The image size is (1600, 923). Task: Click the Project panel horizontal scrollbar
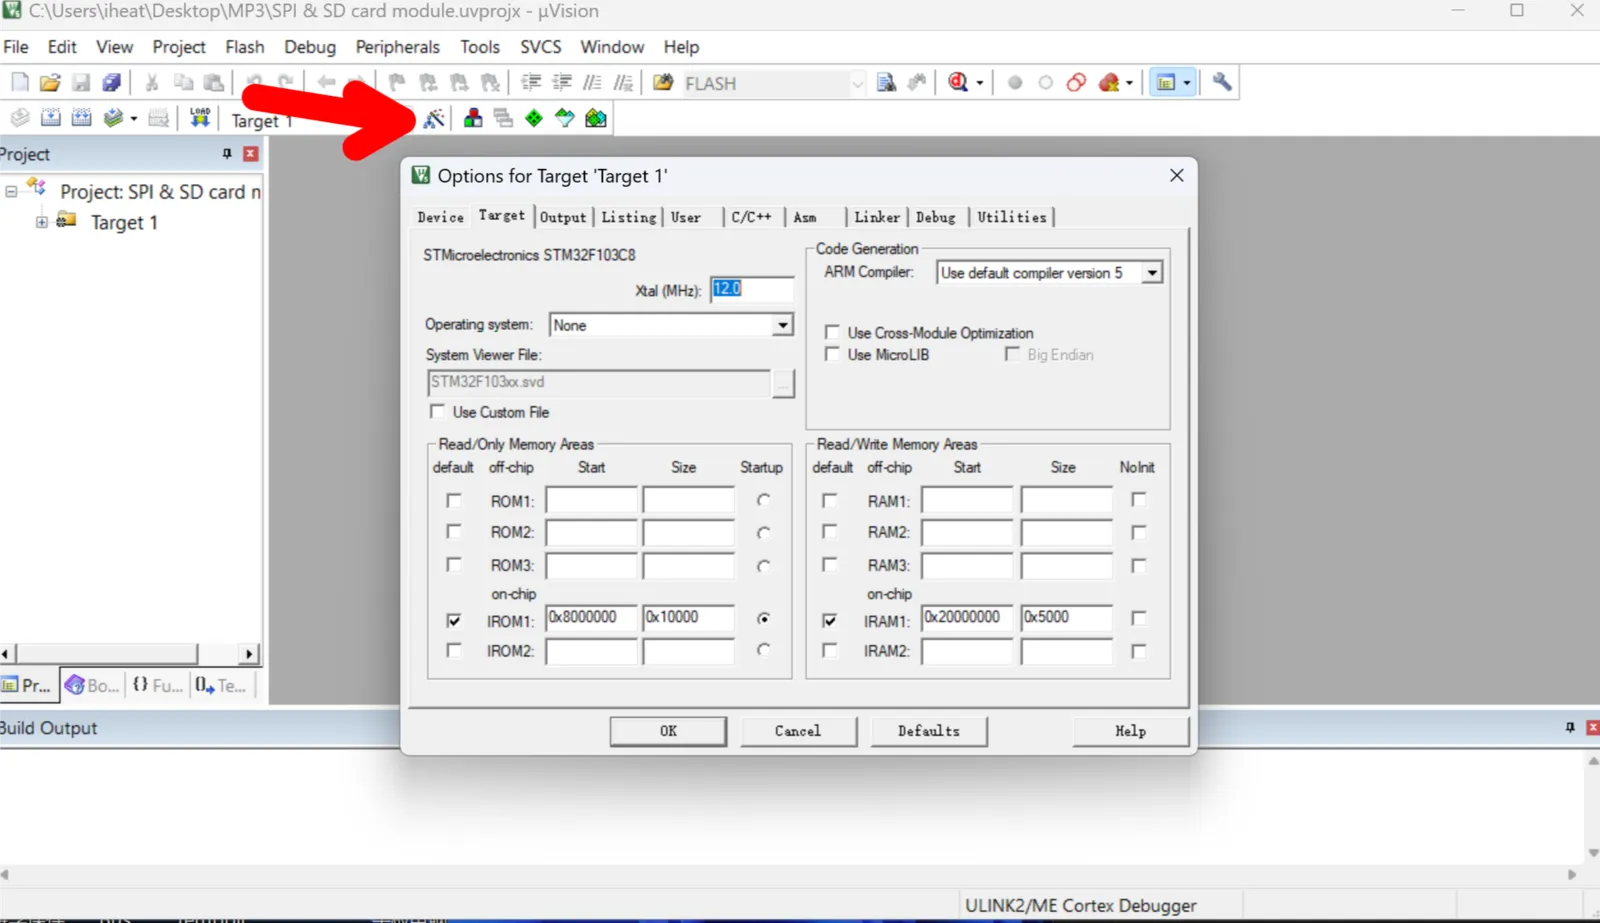[128, 654]
